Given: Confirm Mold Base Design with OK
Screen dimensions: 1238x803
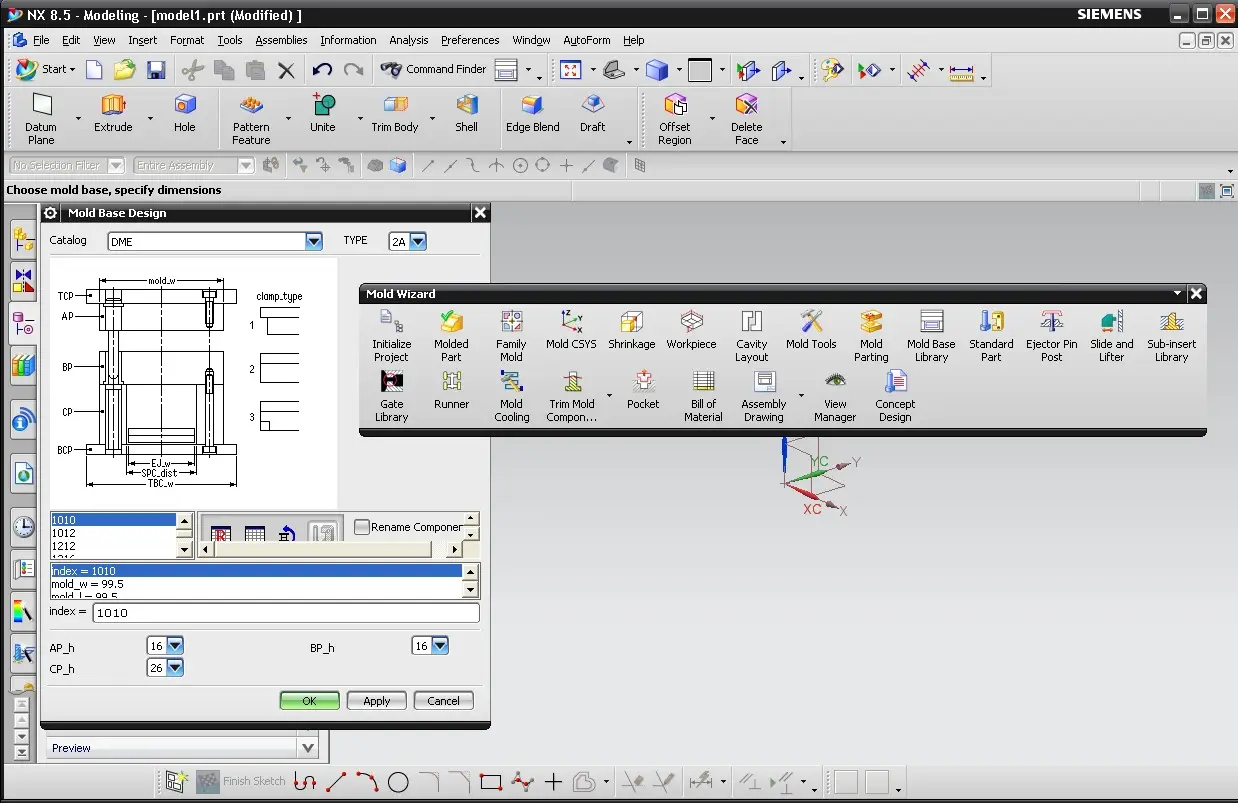Looking at the screenshot, I should [309, 701].
